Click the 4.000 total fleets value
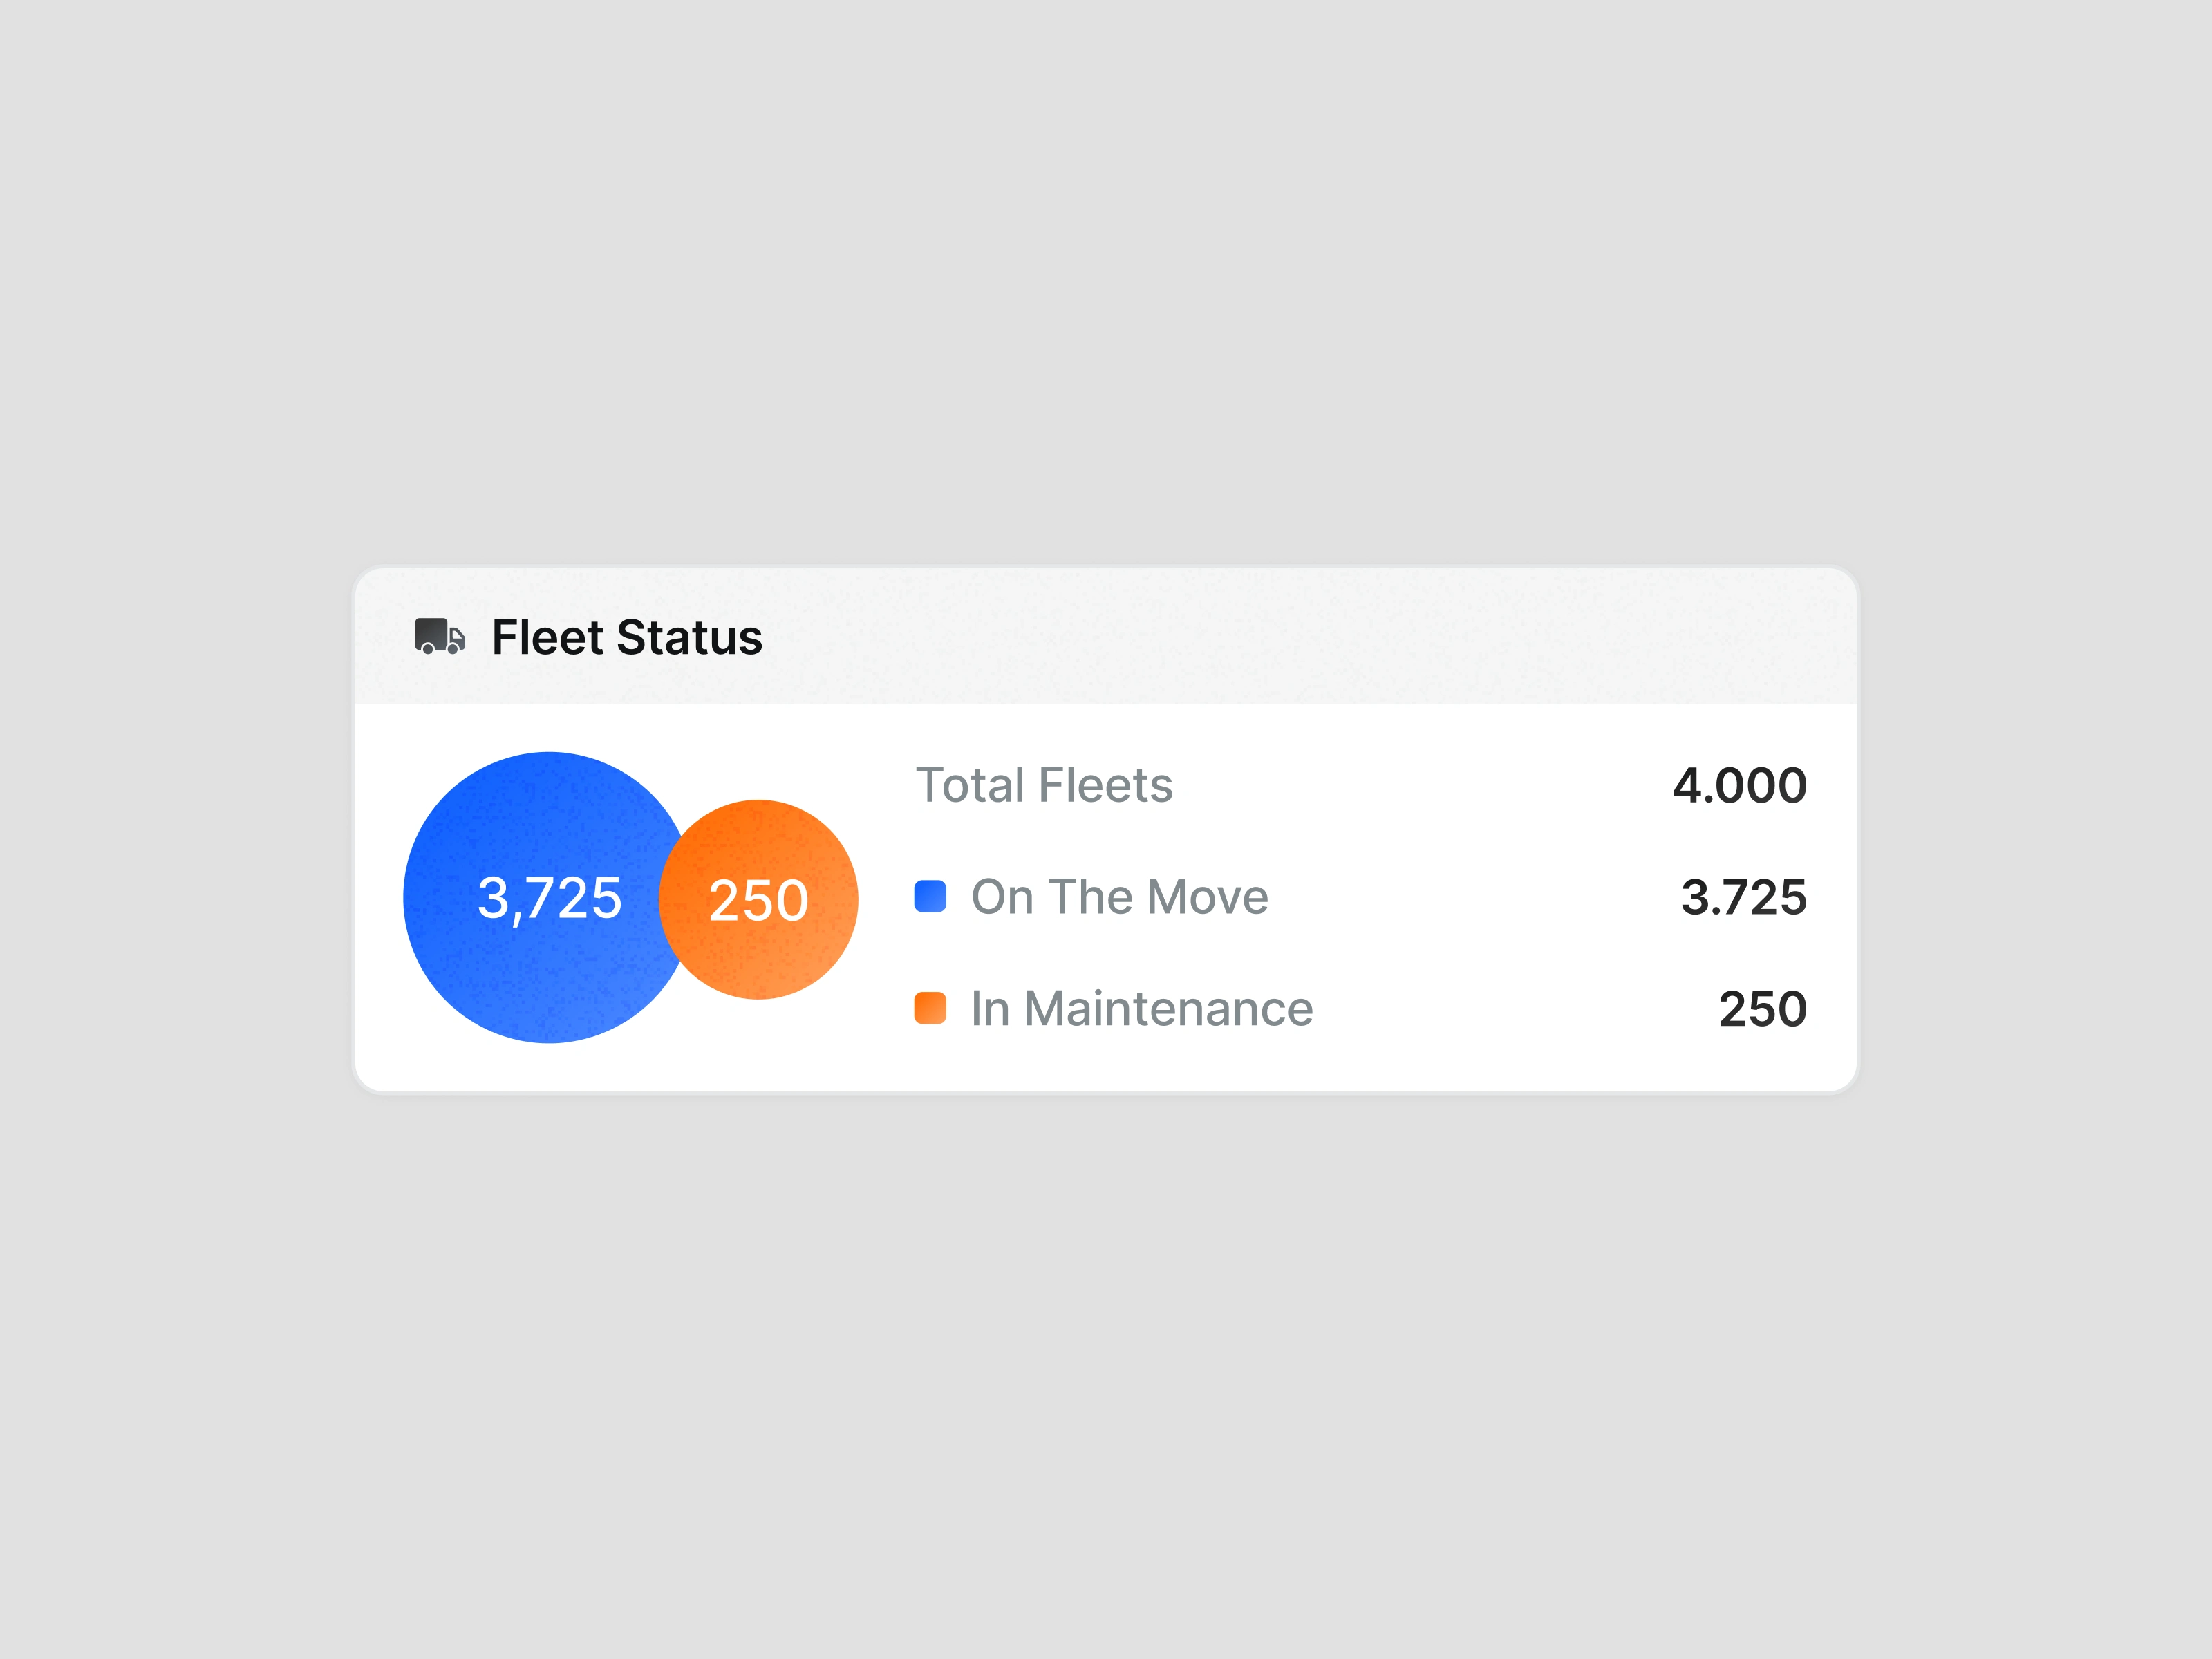The height and width of the screenshot is (1659, 2212). 1739,785
